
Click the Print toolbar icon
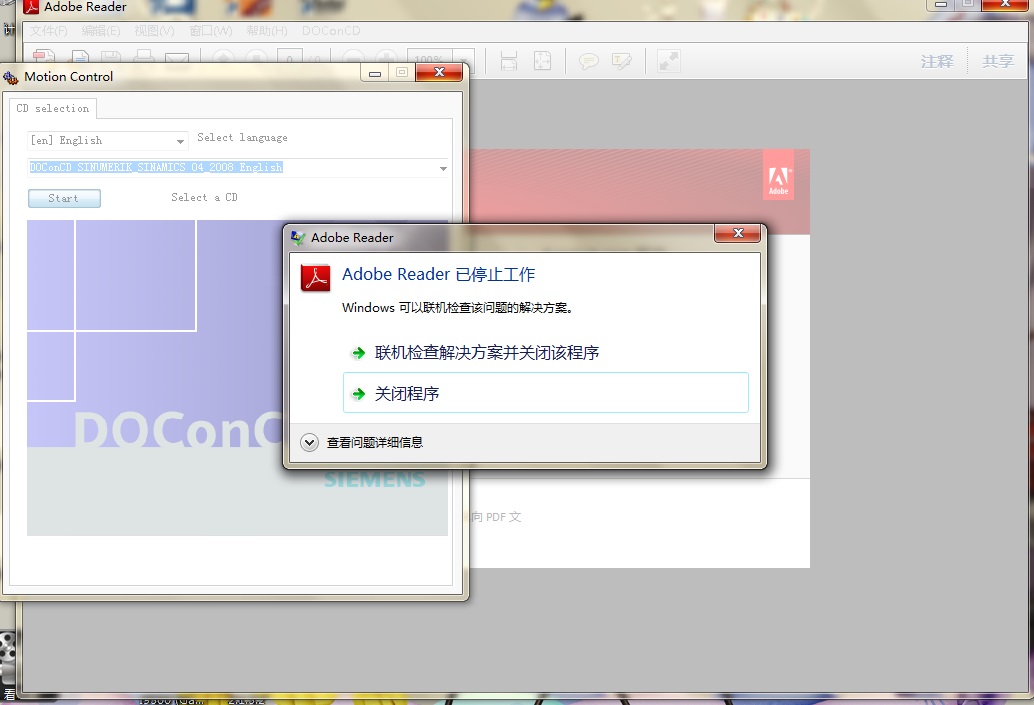point(143,58)
